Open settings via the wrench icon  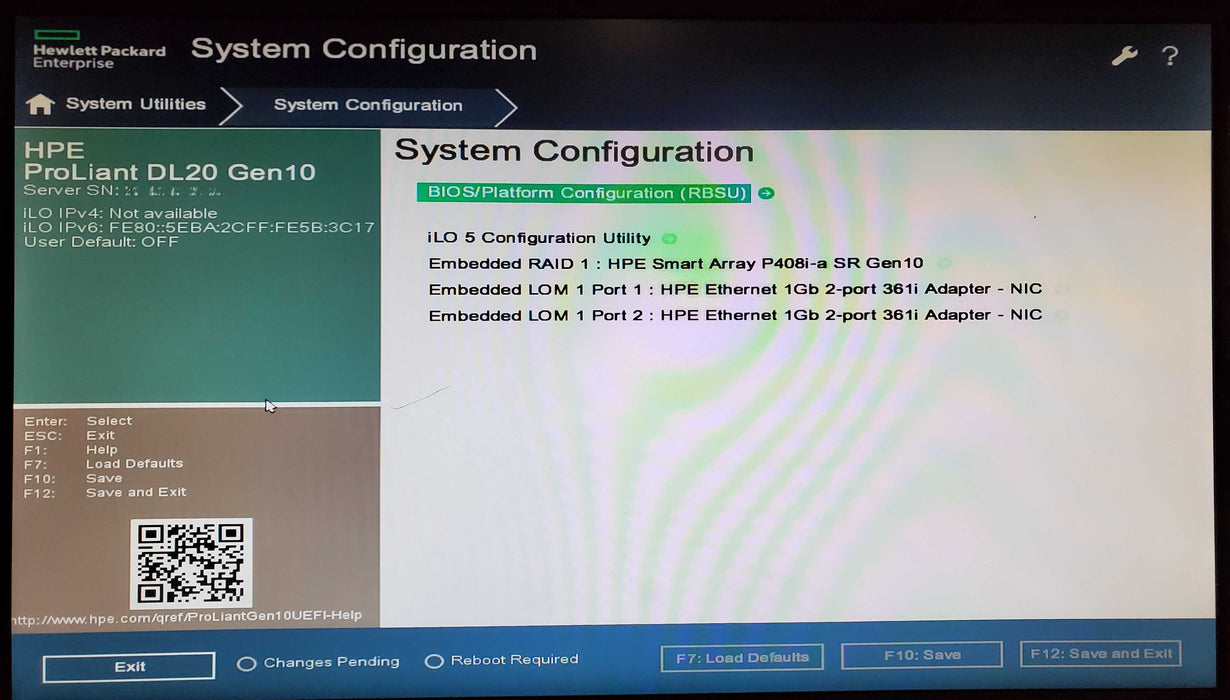pos(1123,55)
